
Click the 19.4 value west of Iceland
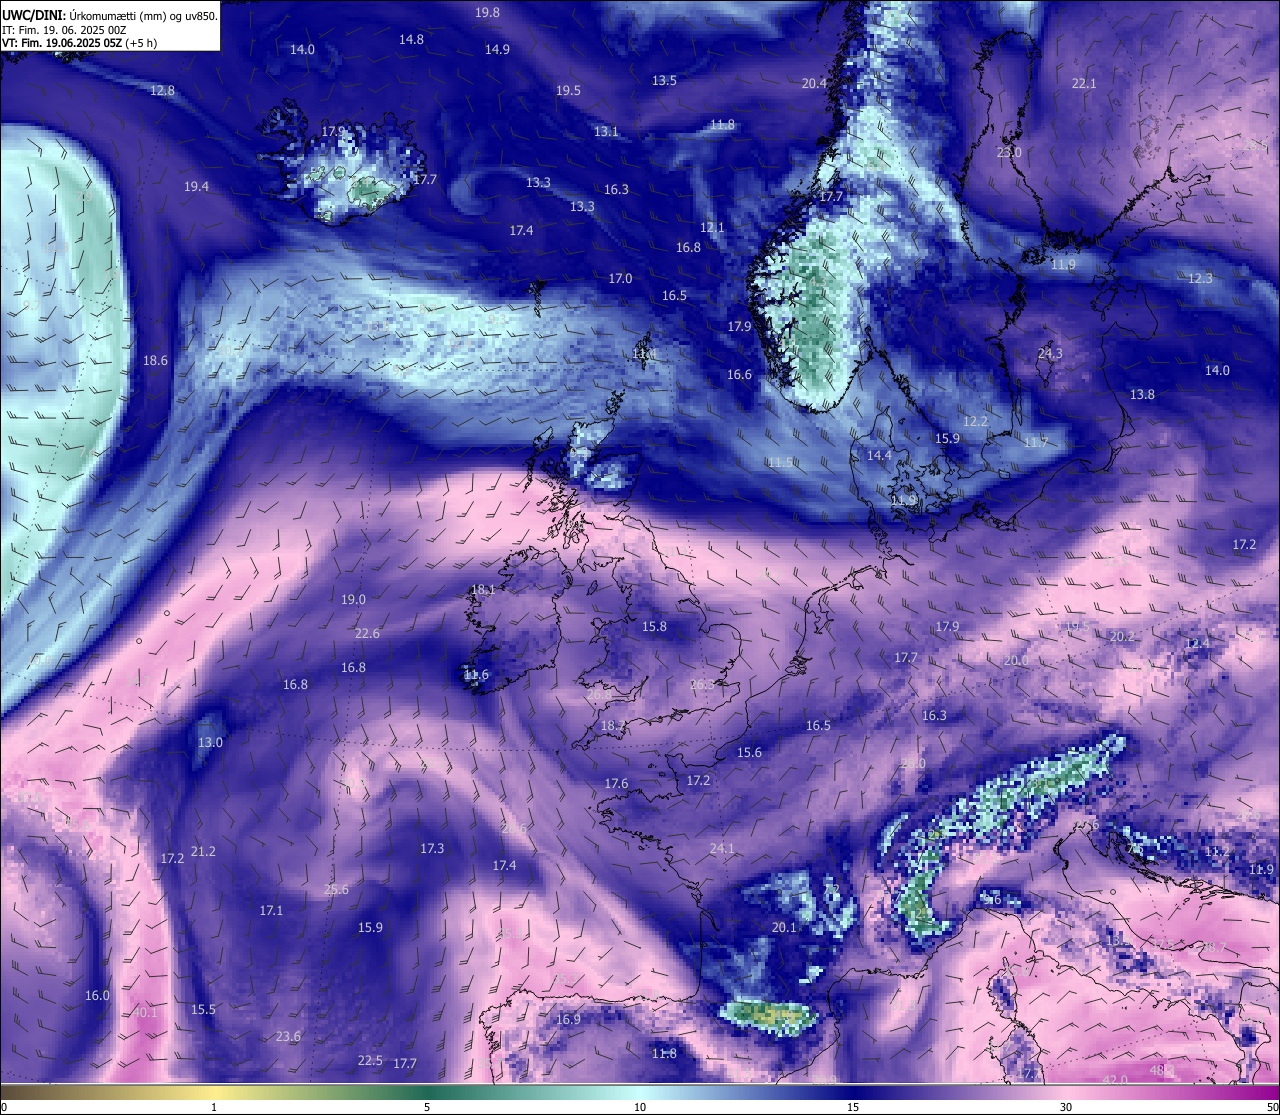tap(196, 186)
